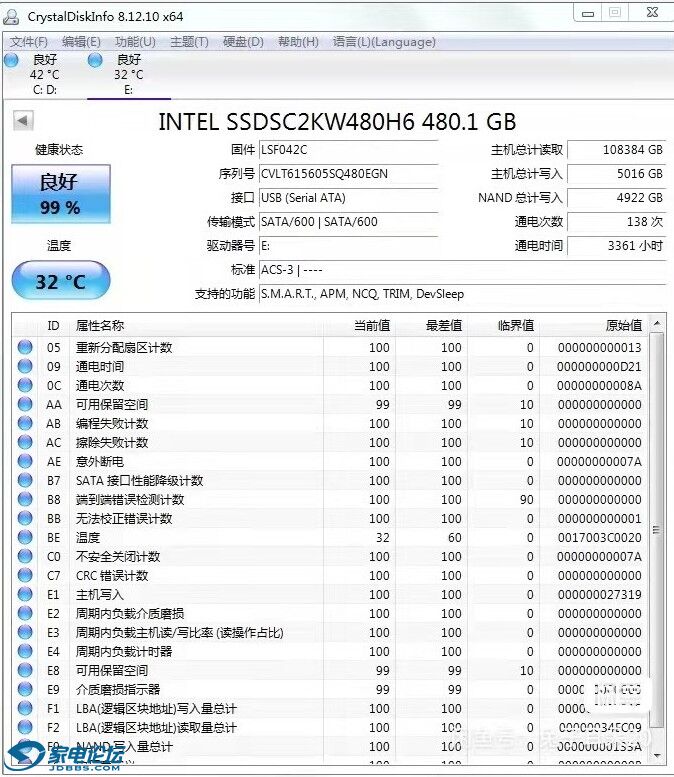This screenshot has height=777, width=674.
Task: Click 主机总计读取 value 108384 GB
Action: tap(617, 150)
